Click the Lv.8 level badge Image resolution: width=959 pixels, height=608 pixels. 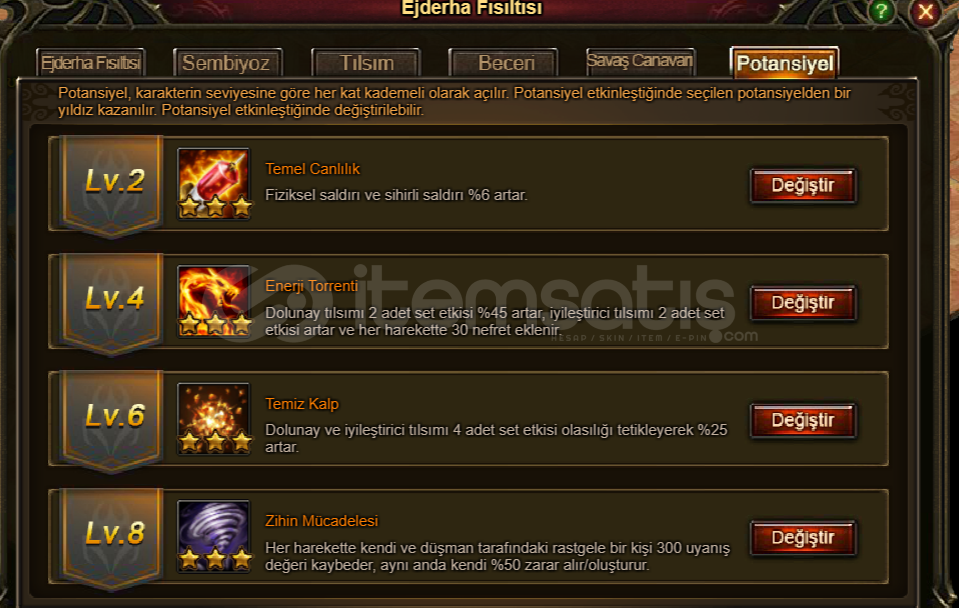pos(113,538)
